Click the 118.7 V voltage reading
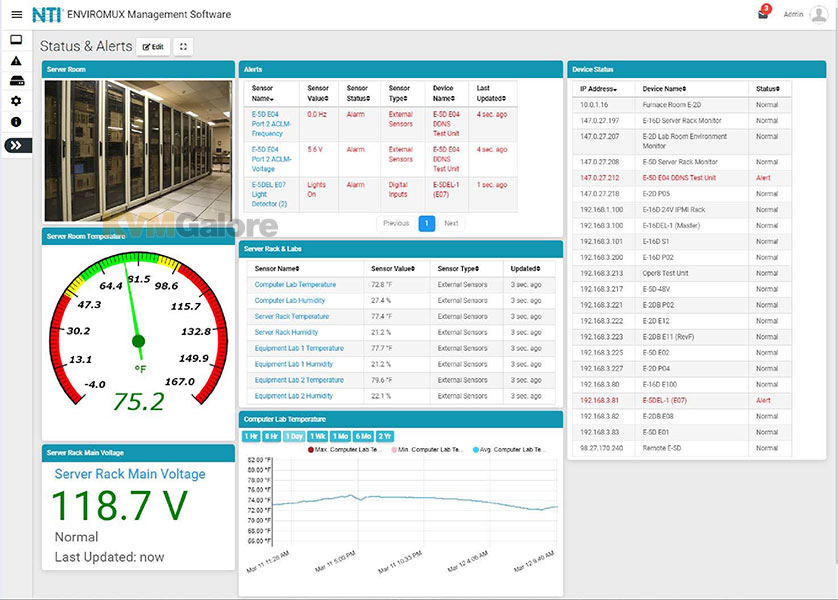The image size is (838, 600). (120, 505)
